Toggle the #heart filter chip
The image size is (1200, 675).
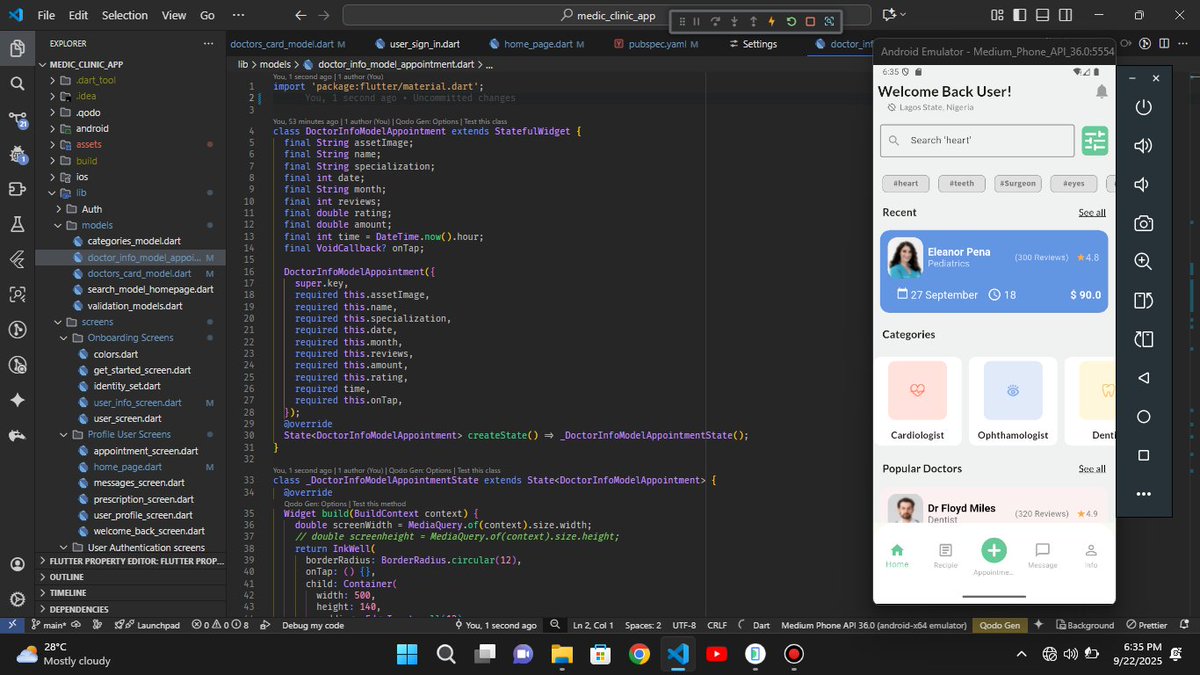point(906,183)
